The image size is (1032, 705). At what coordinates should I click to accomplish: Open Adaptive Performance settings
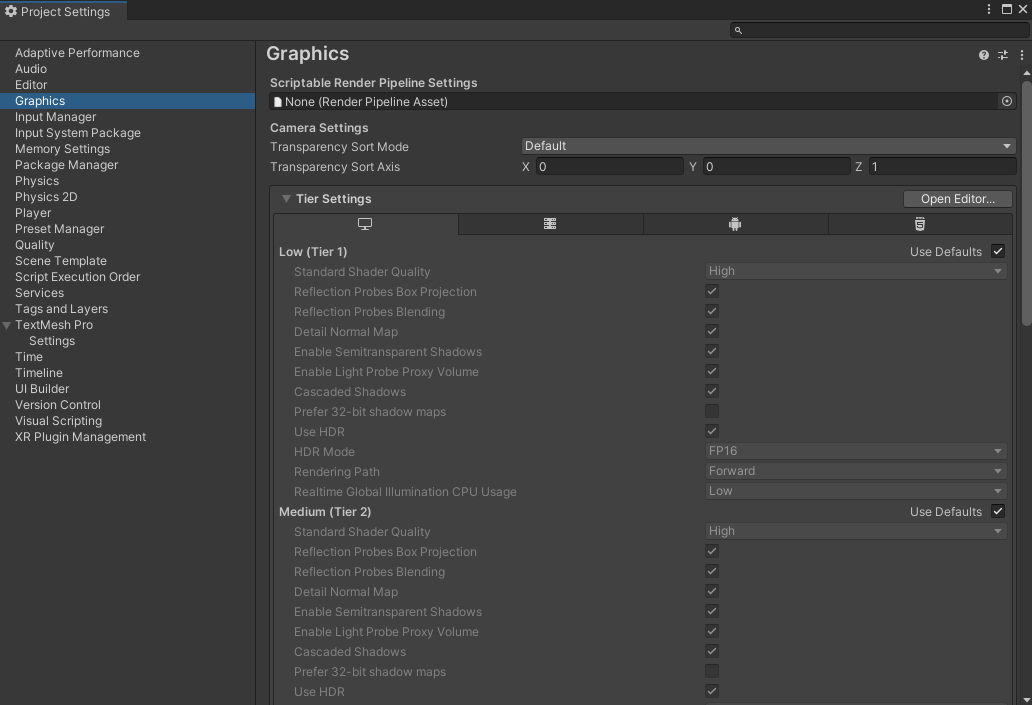[x=77, y=53]
